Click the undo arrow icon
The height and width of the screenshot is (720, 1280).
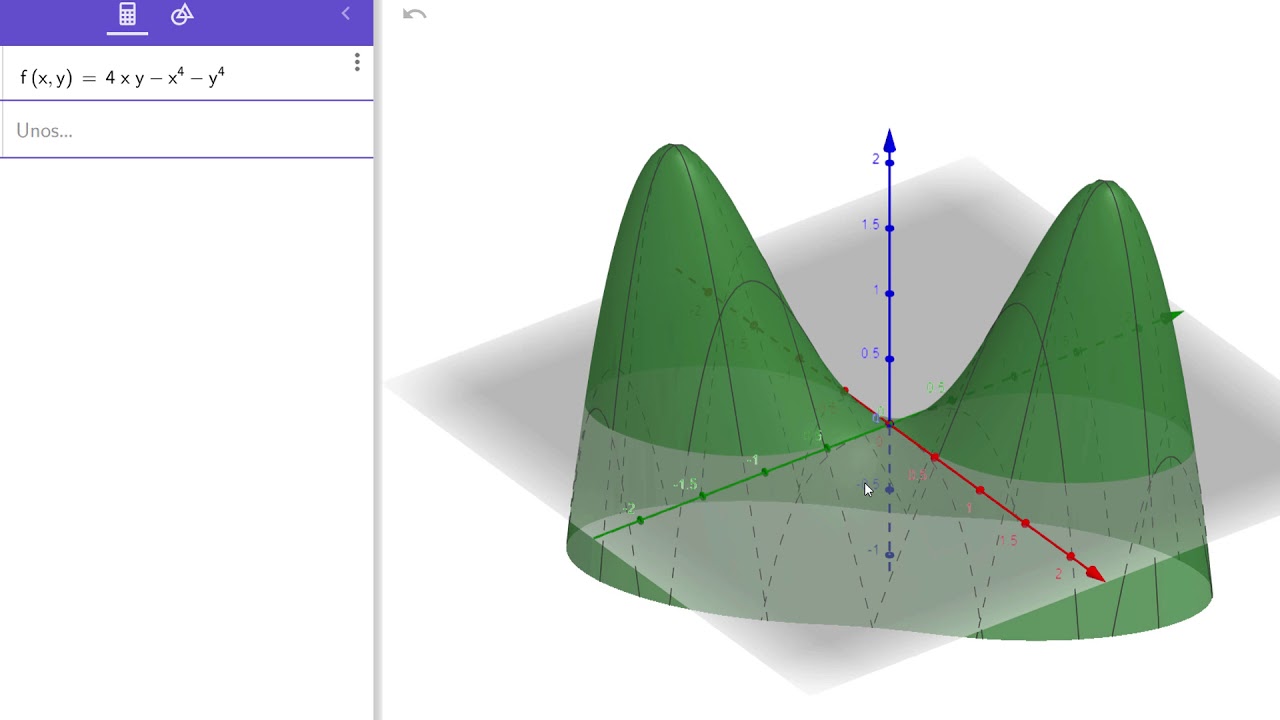pyautogui.click(x=414, y=14)
